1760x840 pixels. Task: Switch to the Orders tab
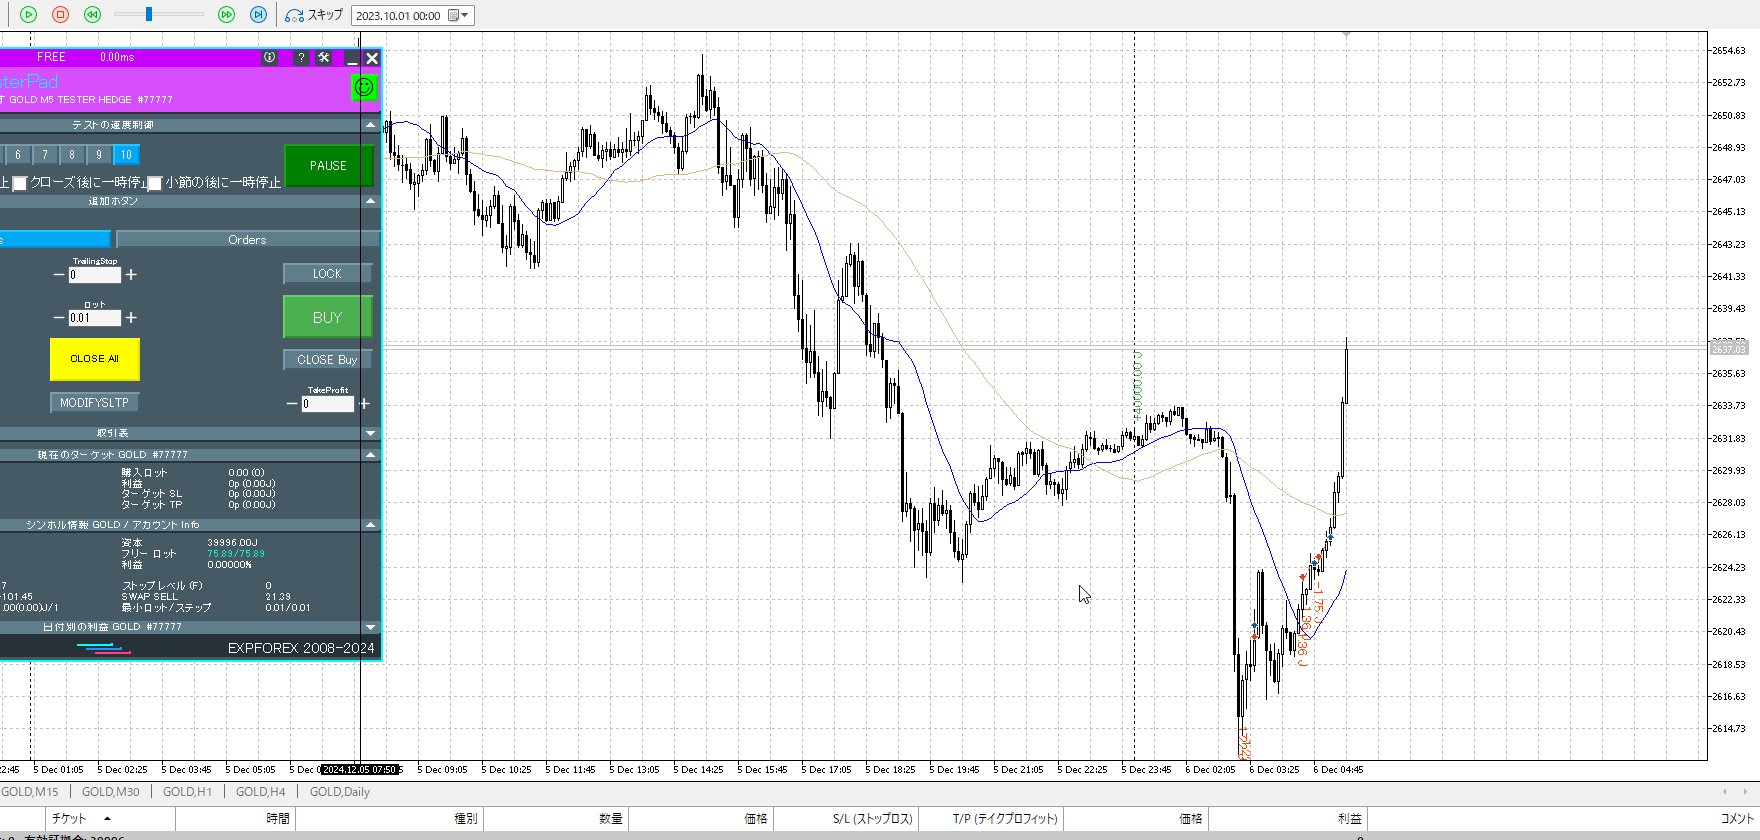247,240
